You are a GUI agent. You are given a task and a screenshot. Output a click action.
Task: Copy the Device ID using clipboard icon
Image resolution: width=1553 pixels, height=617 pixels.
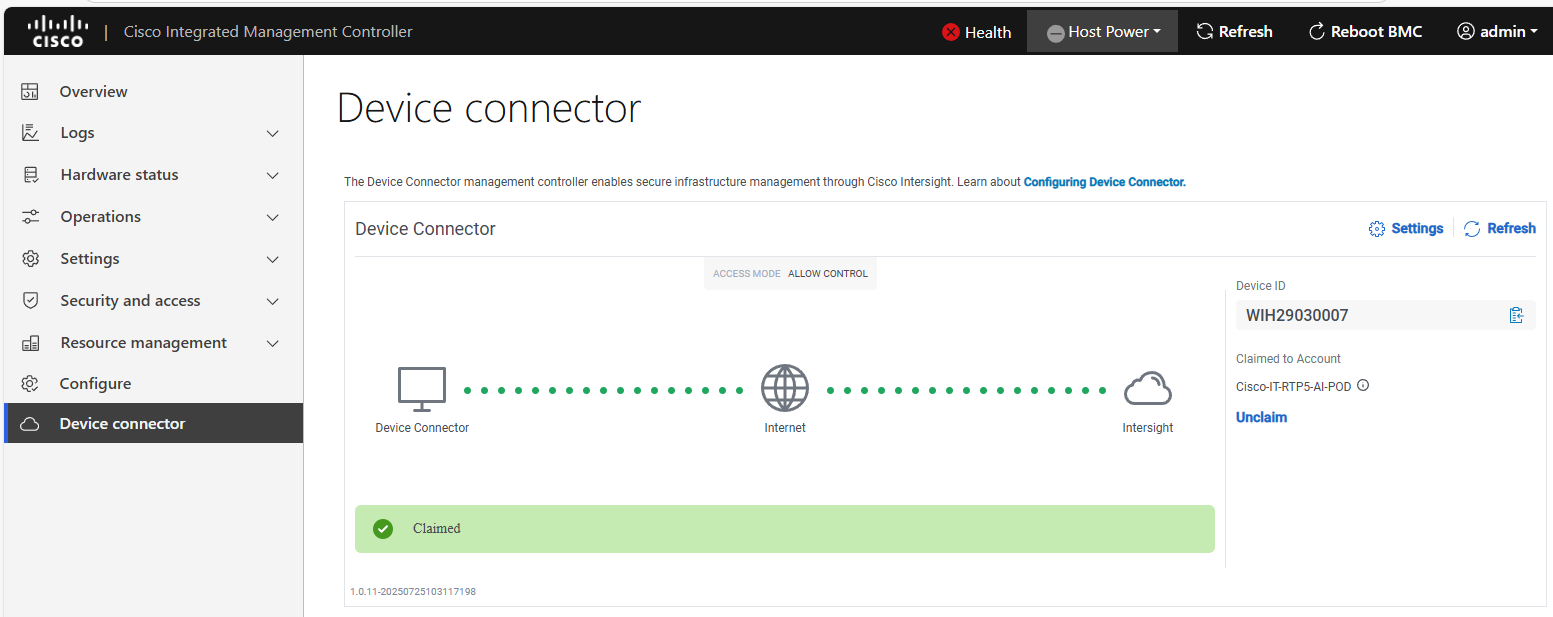click(1516, 315)
